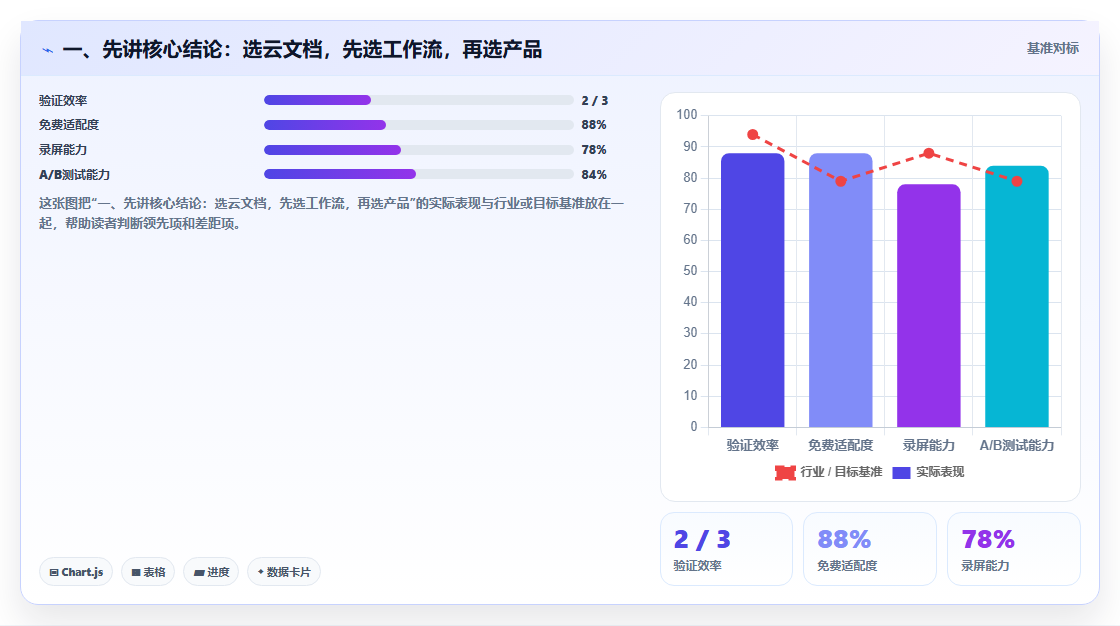Open the 88% 免费适配度 data card
Image resolution: width=1120 pixels, height=626 pixels.
click(x=870, y=549)
